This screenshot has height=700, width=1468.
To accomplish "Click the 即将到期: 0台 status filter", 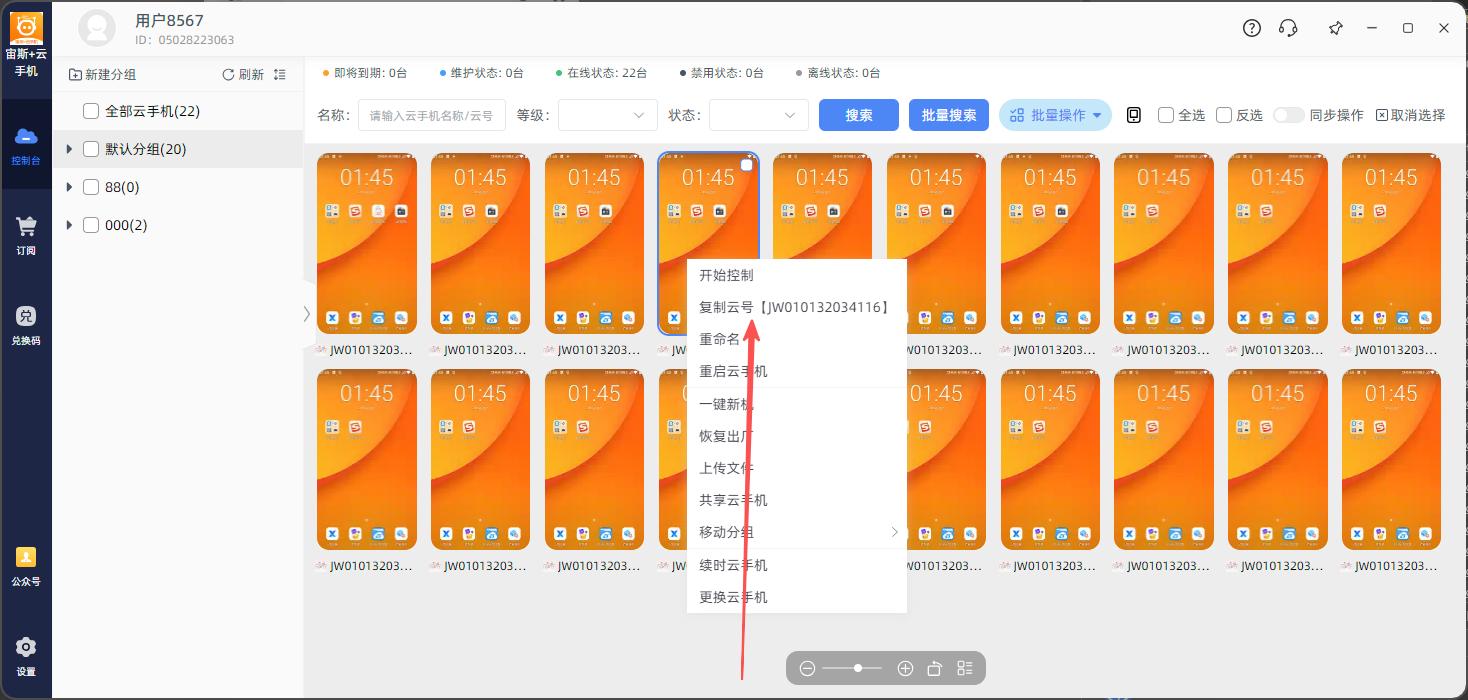I will [x=366, y=73].
